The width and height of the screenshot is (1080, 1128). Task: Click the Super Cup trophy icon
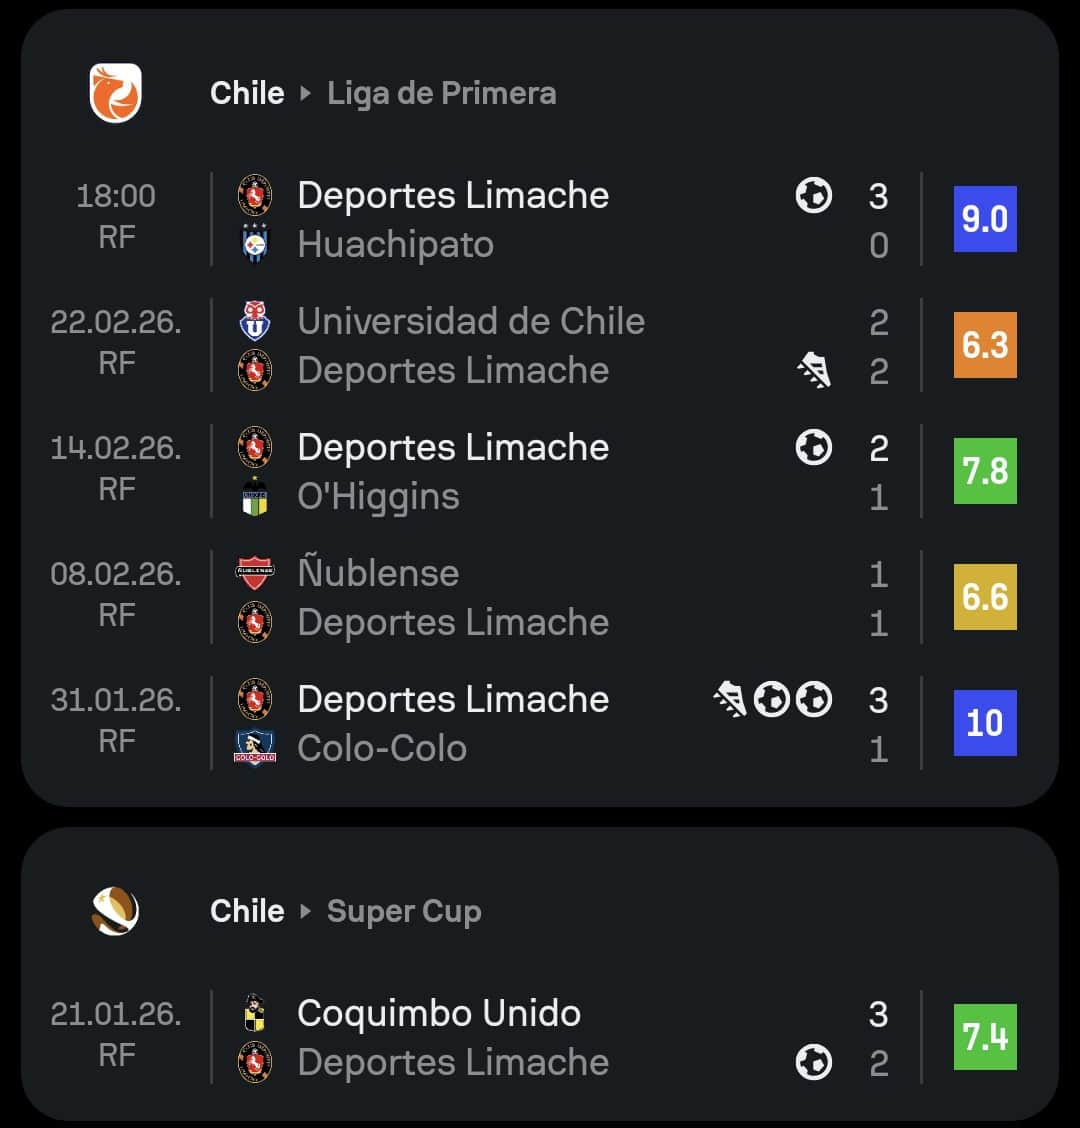point(115,911)
